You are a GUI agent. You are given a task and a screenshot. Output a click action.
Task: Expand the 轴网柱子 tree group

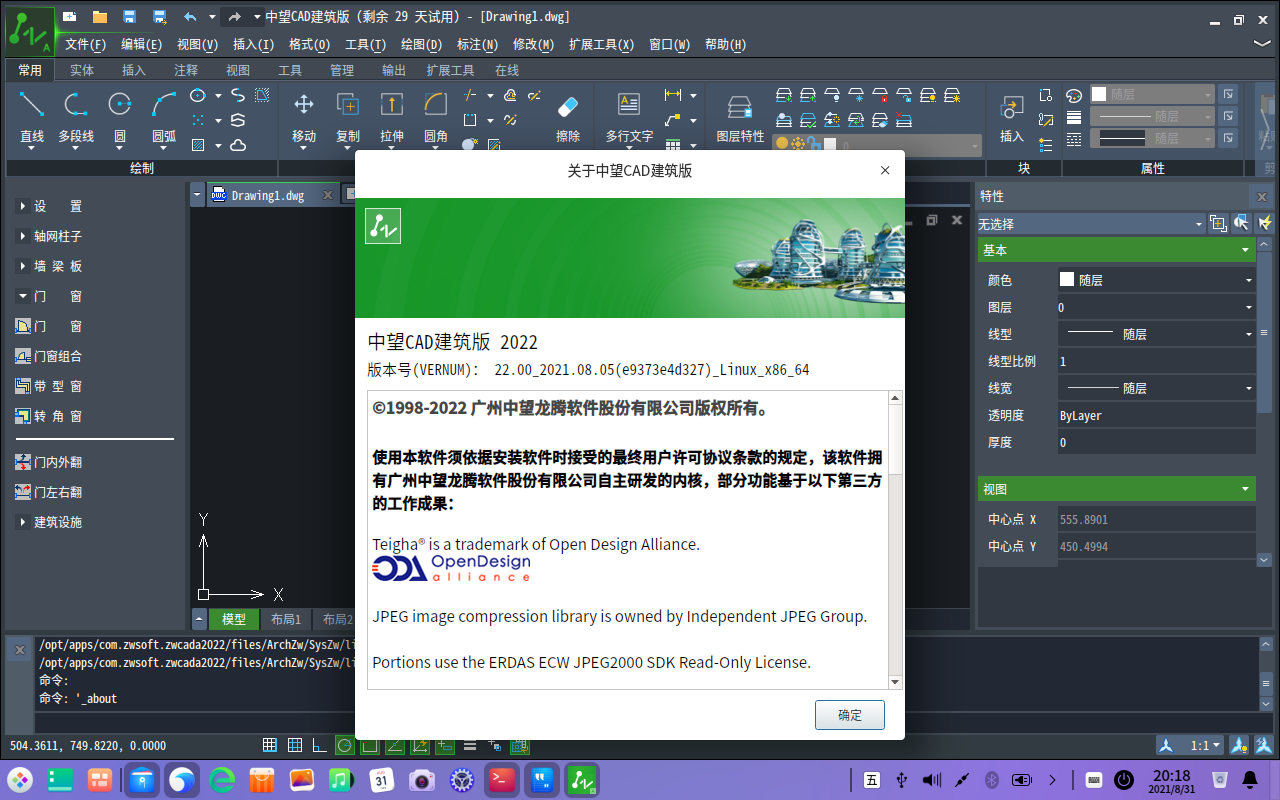pyautogui.click(x=23, y=236)
